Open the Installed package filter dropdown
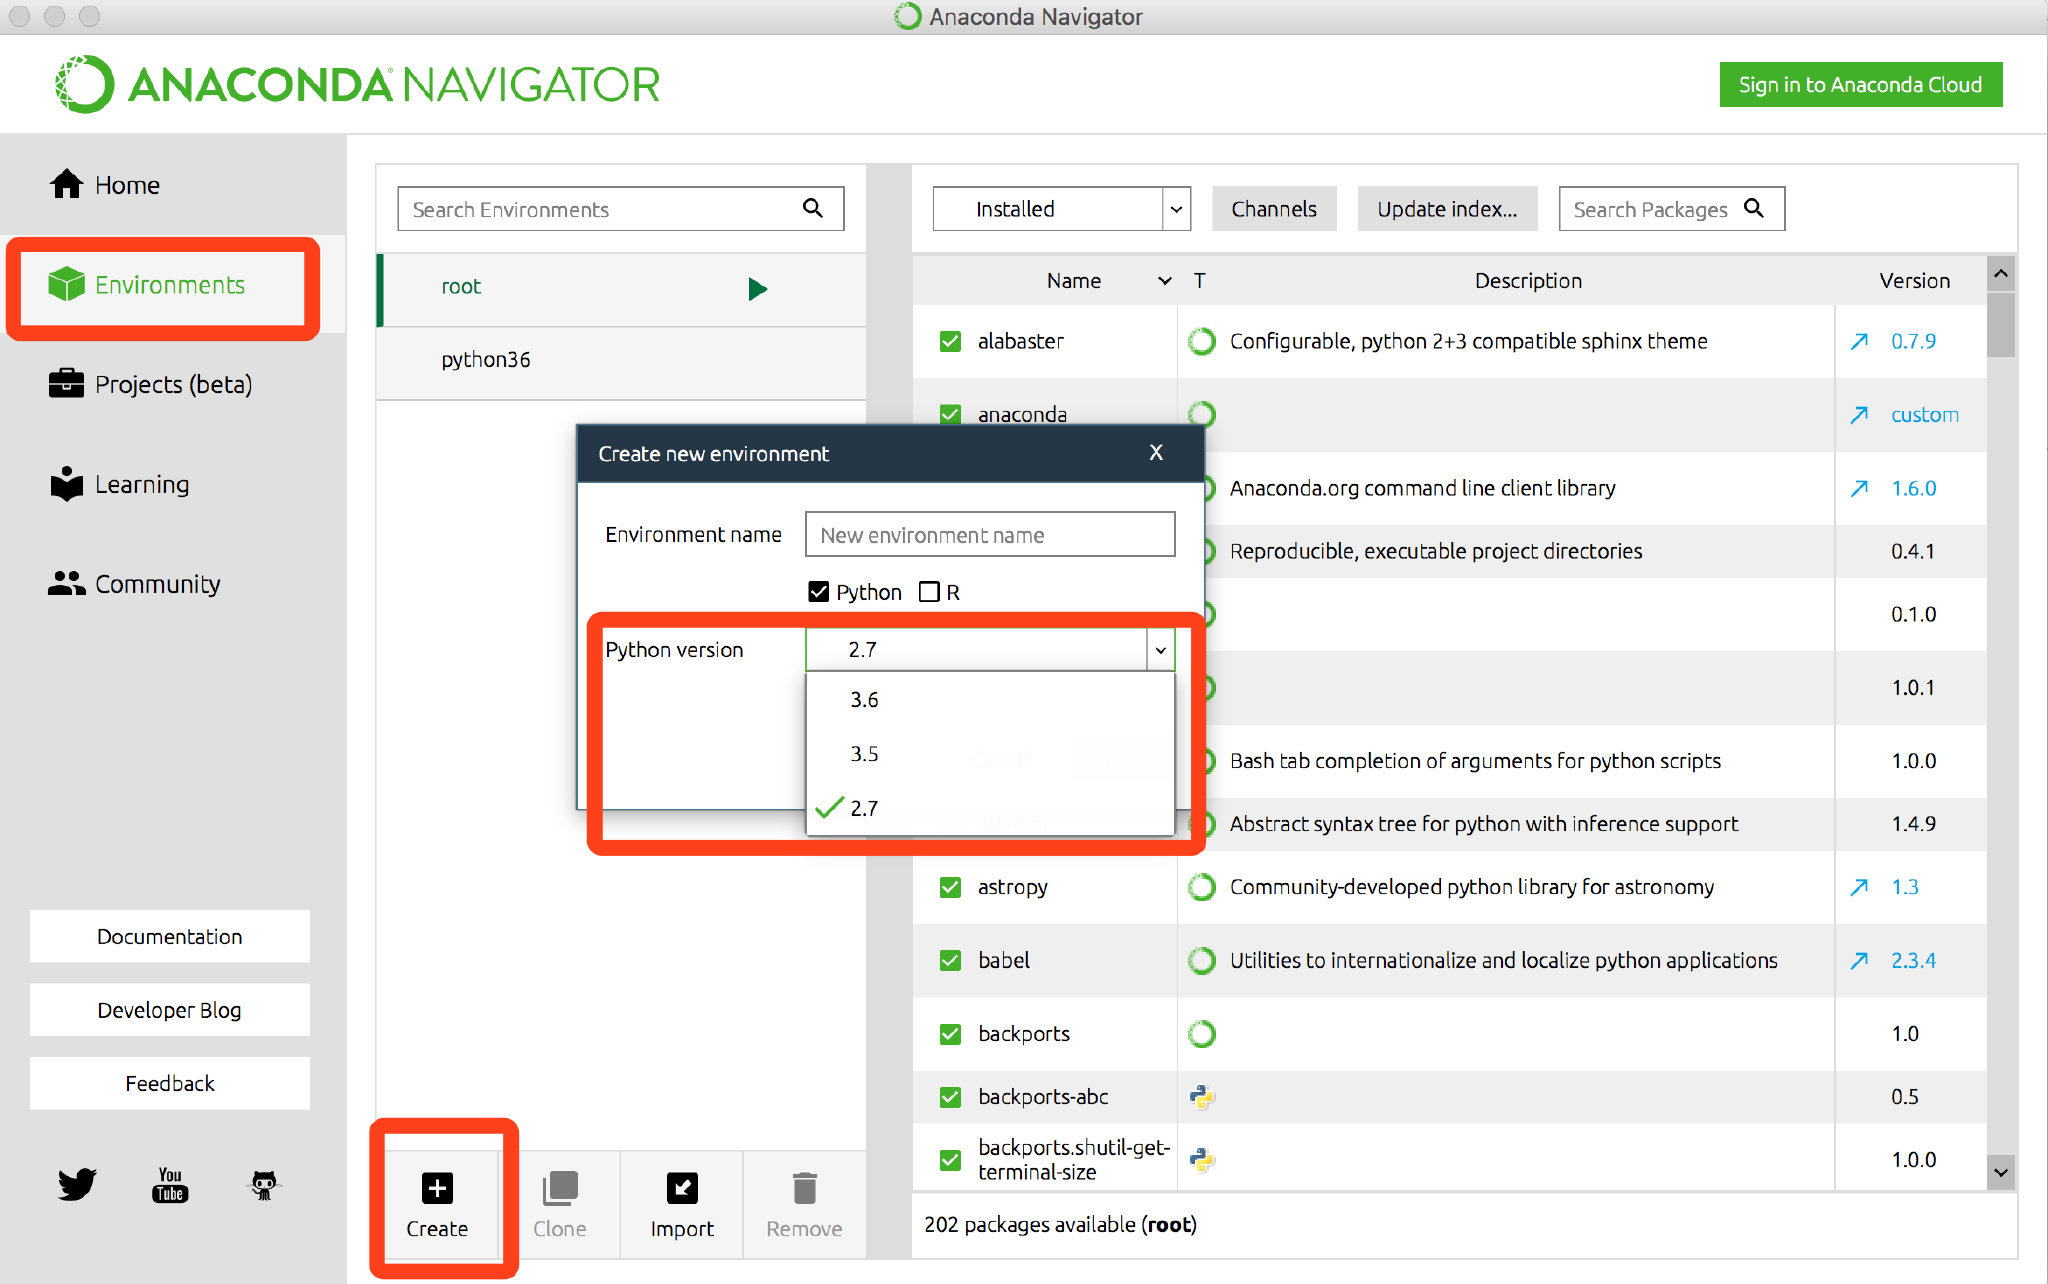This screenshot has height=1284, width=2048. (x=1061, y=209)
